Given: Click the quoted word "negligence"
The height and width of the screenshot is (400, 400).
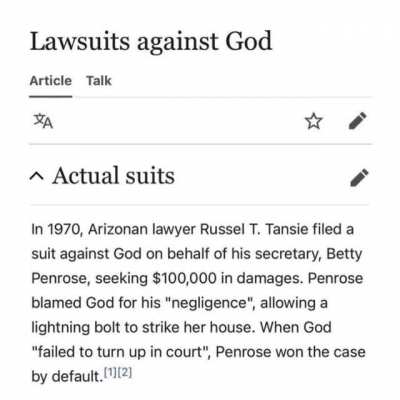Looking at the screenshot, I should [209, 303].
